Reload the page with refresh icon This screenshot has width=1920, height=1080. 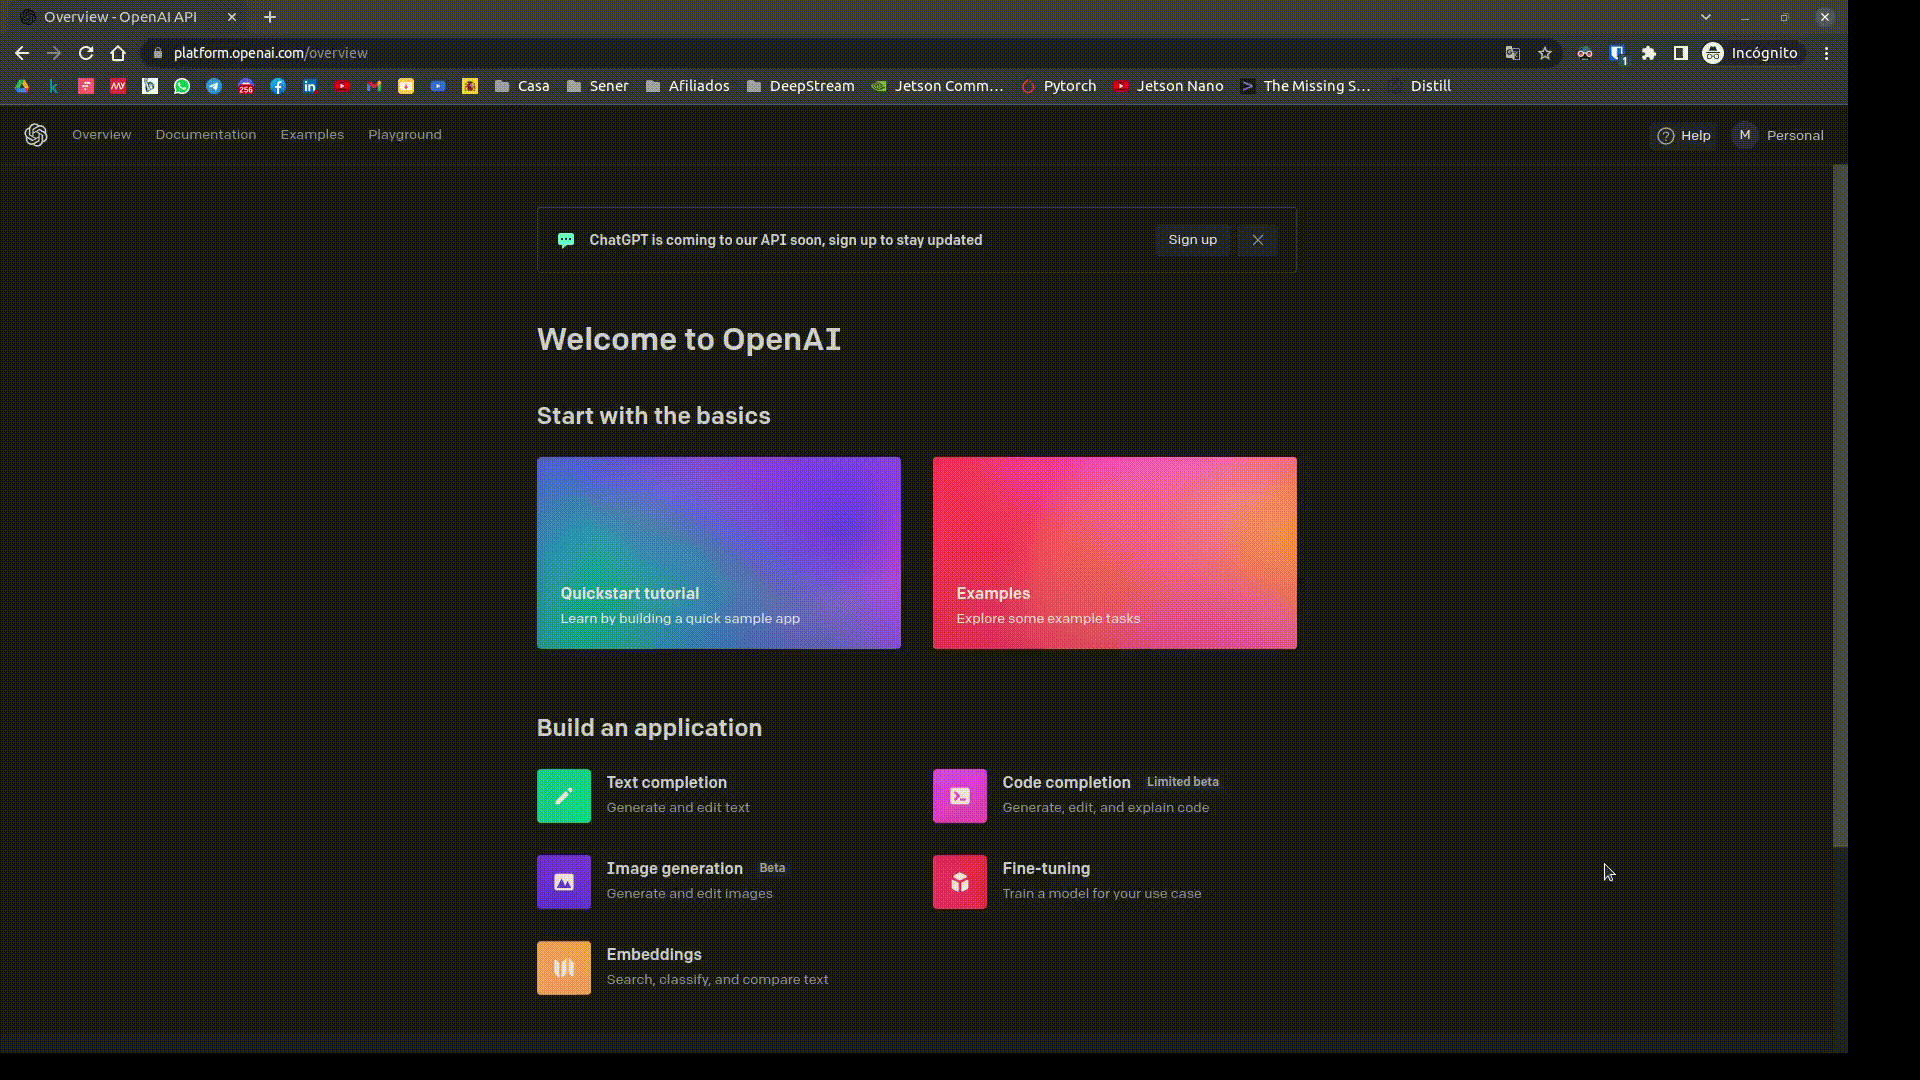click(x=86, y=53)
